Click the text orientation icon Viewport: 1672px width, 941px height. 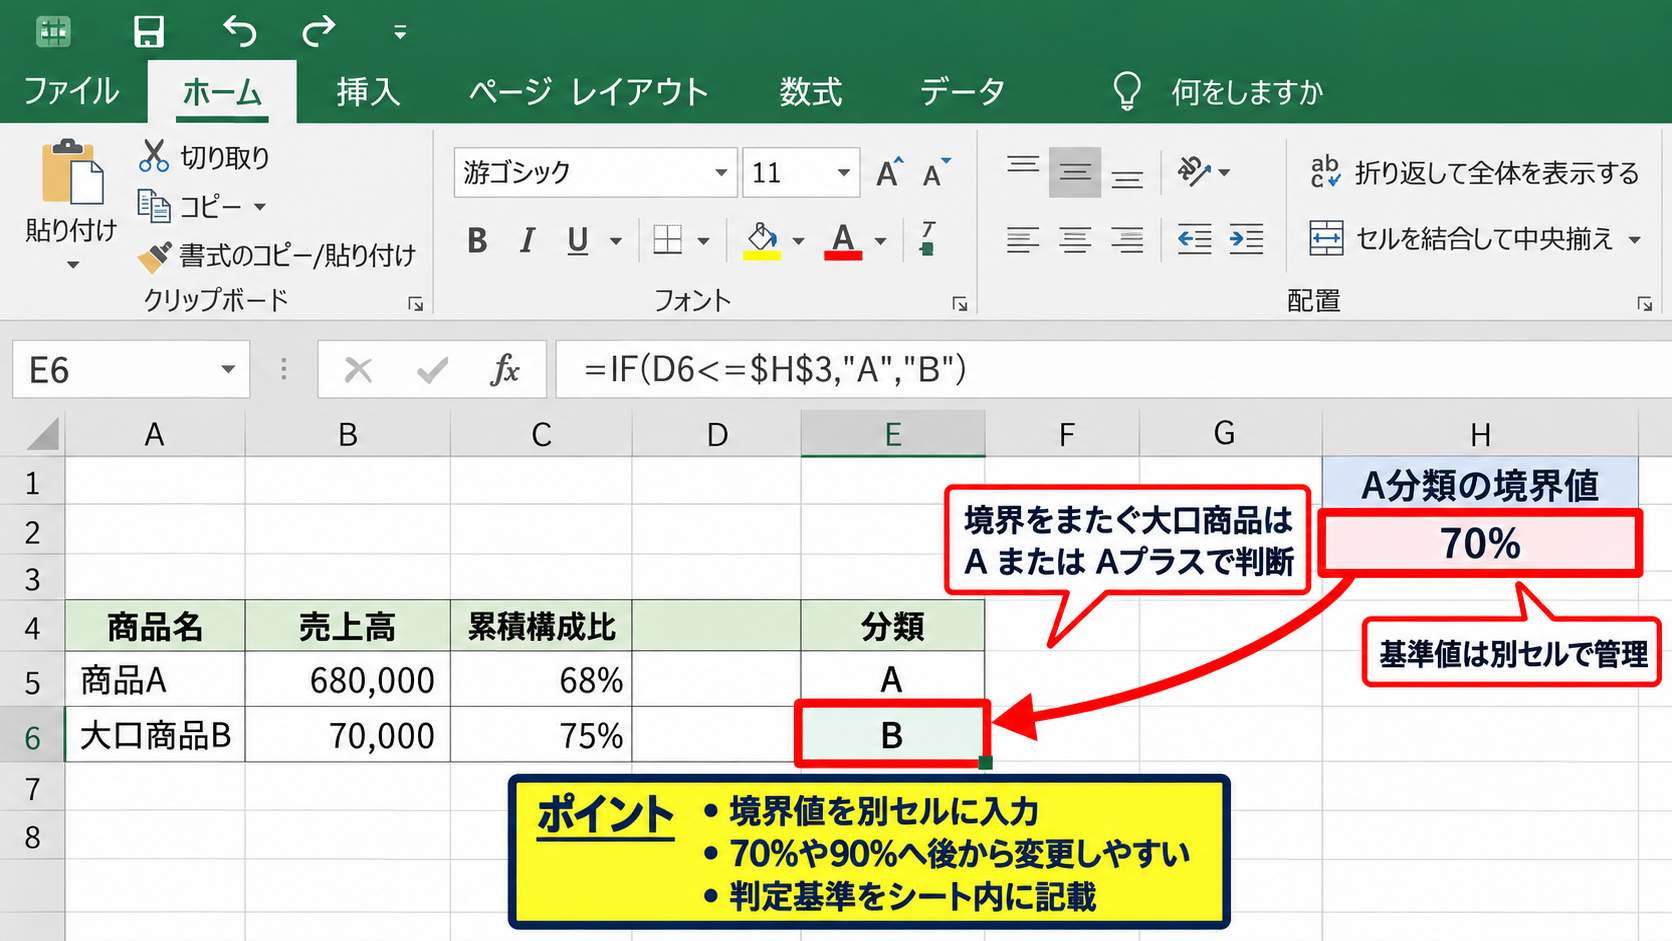point(1194,172)
